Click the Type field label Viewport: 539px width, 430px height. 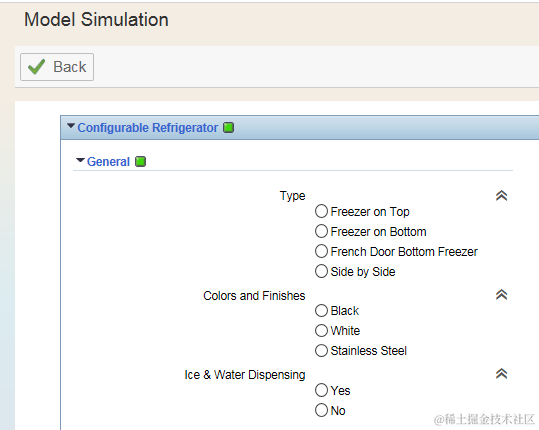click(292, 196)
